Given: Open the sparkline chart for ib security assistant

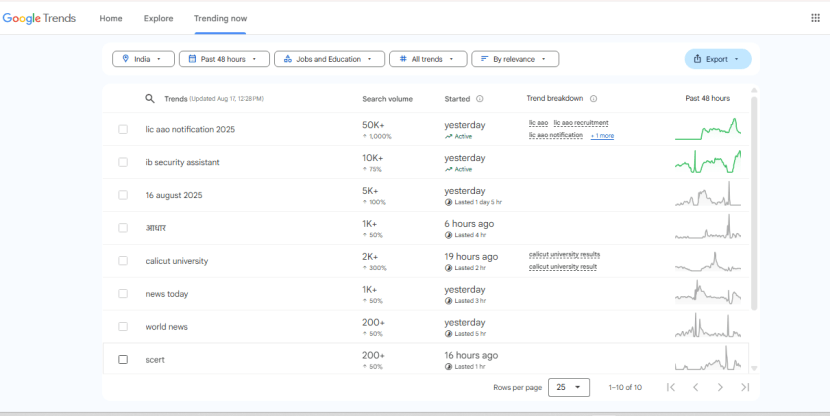Looking at the screenshot, I should [708, 162].
